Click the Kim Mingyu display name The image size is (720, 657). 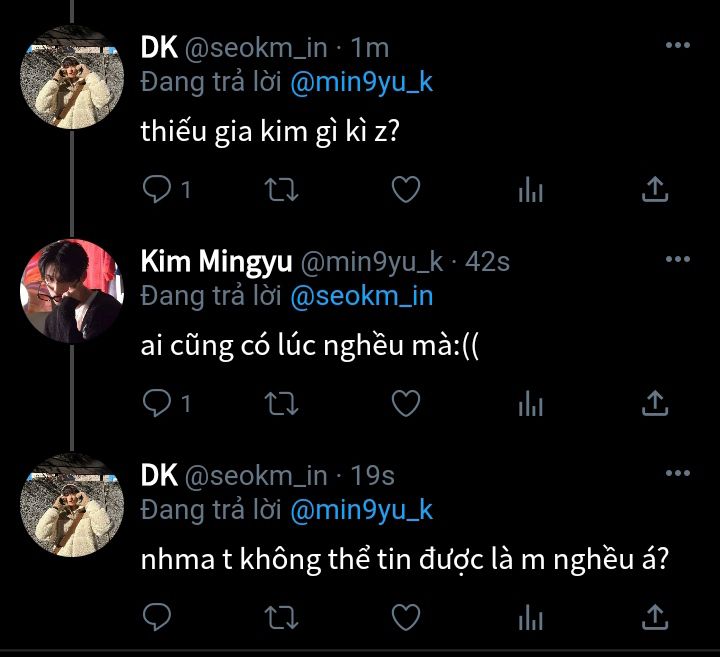coord(216,262)
